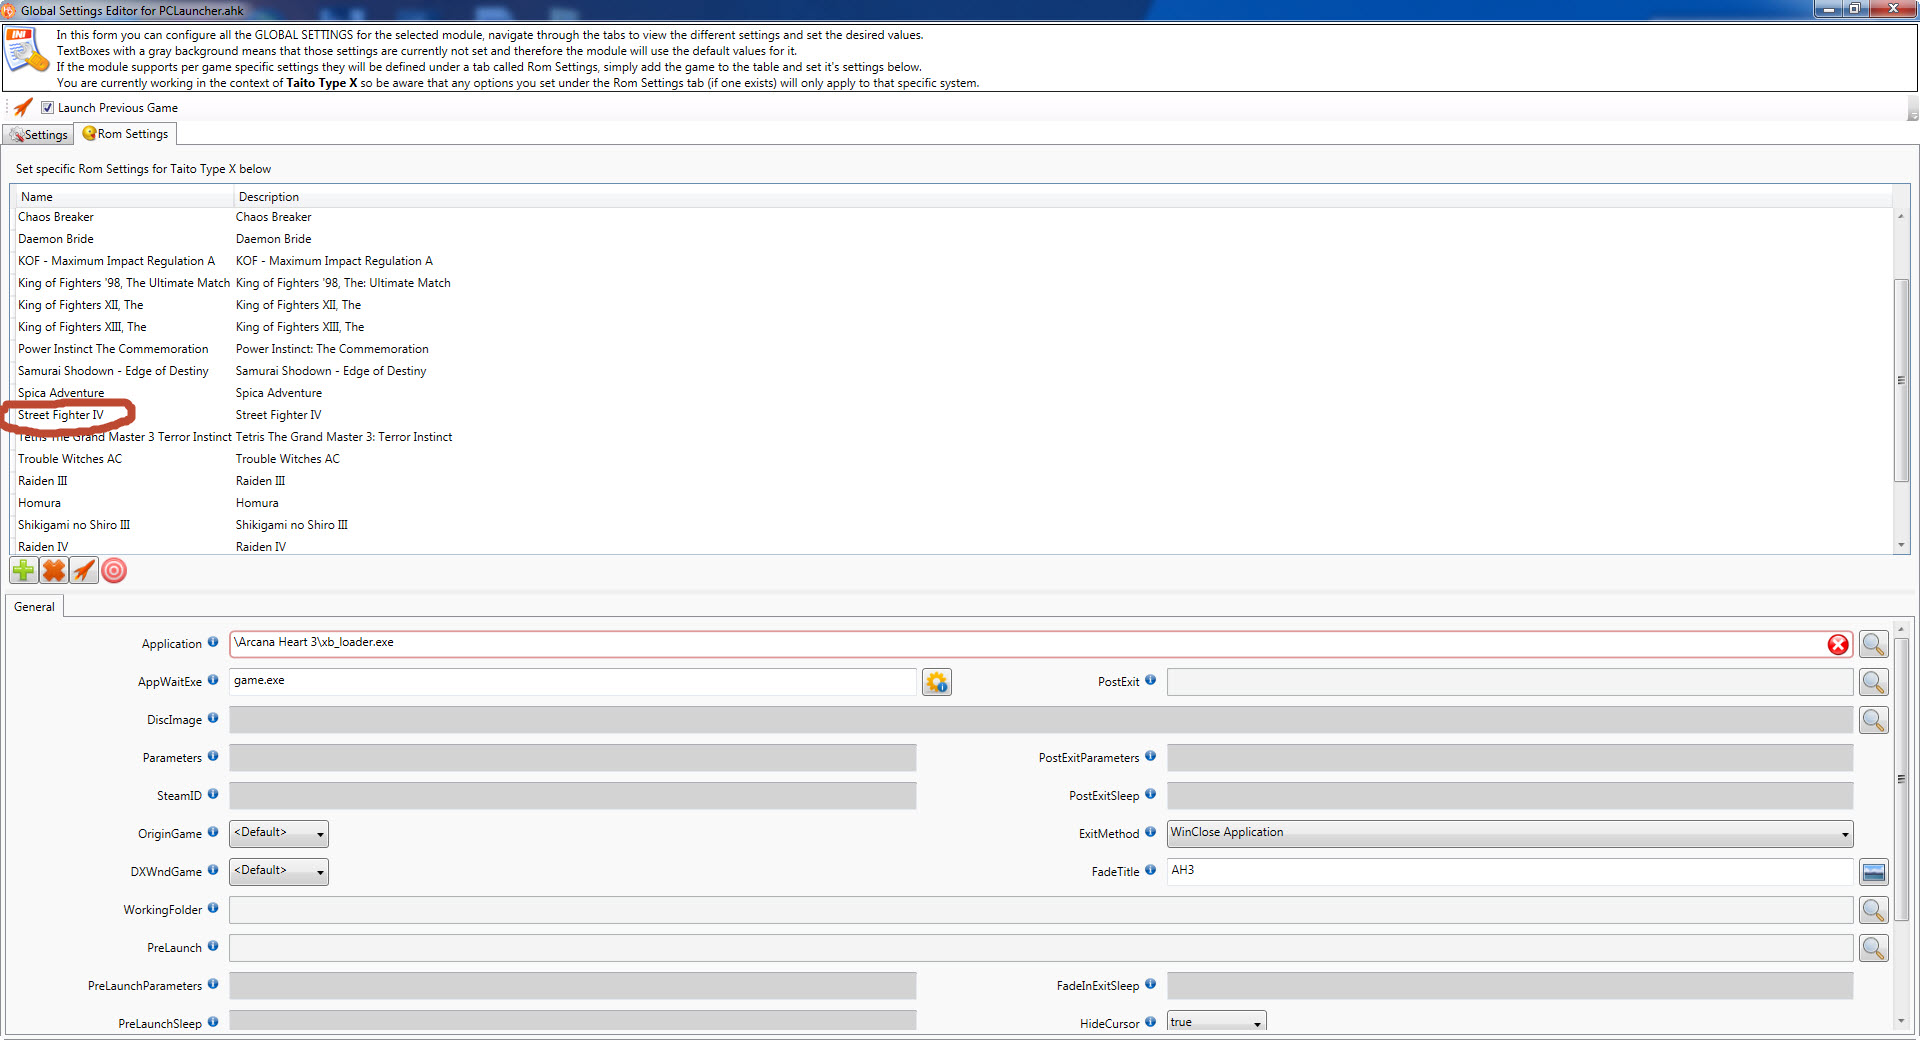1920x1040 pixels.
Task: Sort the list by the Name column header
Action: (x=122, y=197)
